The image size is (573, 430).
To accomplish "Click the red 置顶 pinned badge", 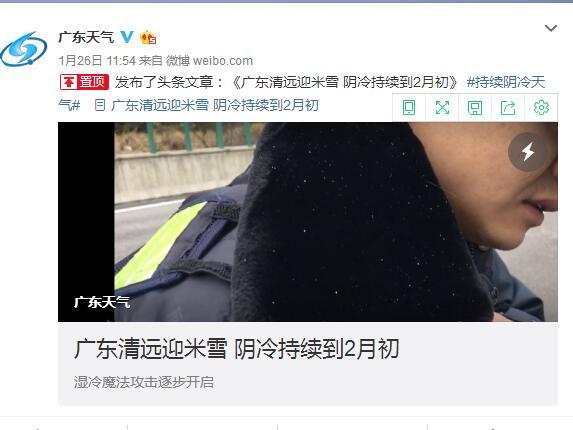I will click(x=84, y=82).
